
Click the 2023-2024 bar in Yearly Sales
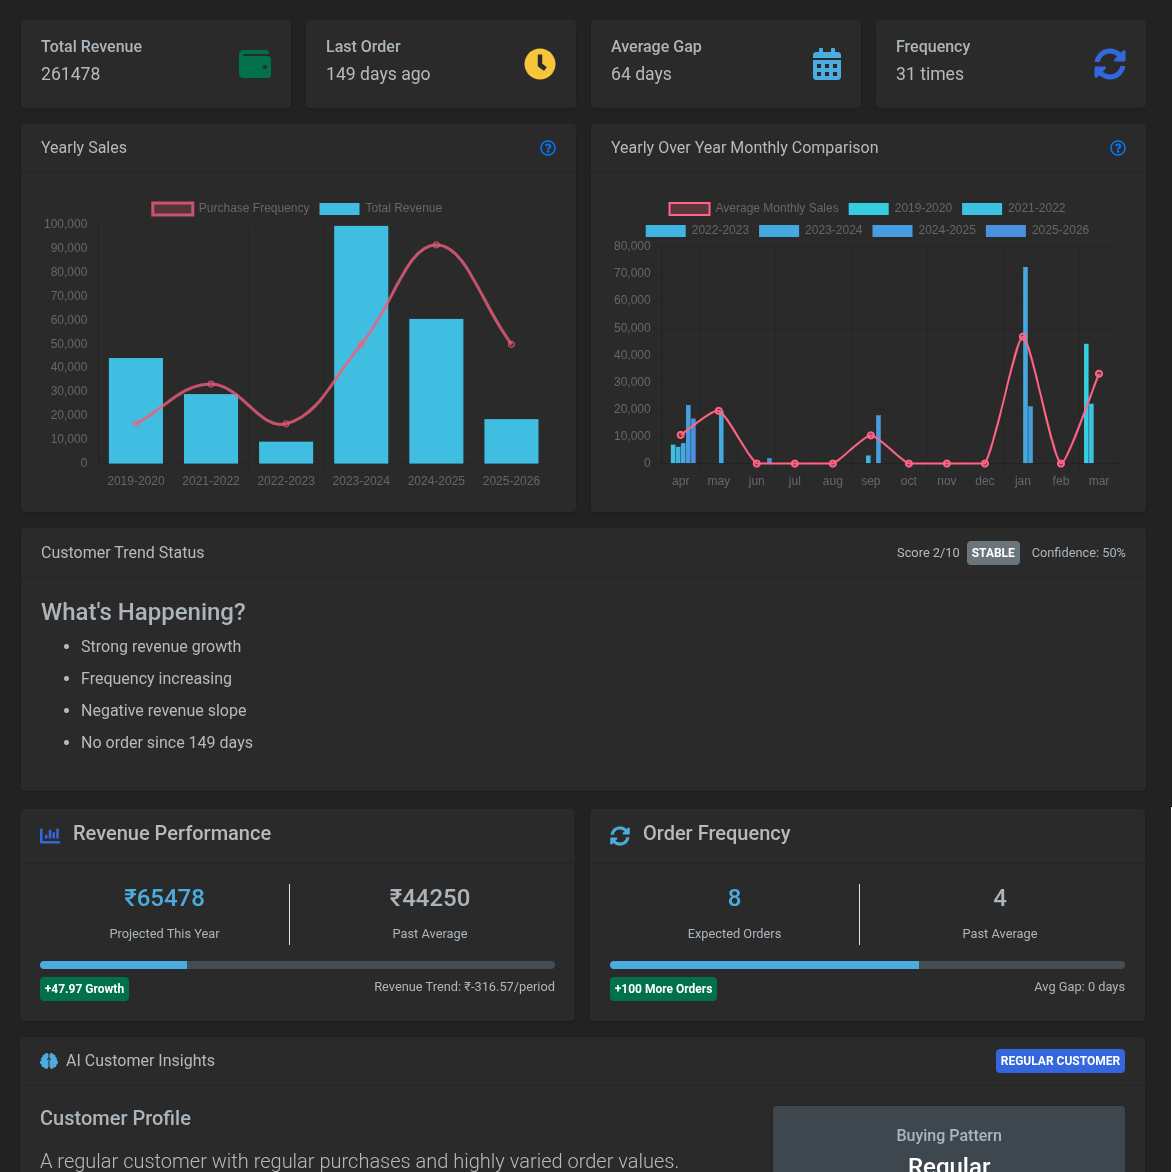coord(361,345)
